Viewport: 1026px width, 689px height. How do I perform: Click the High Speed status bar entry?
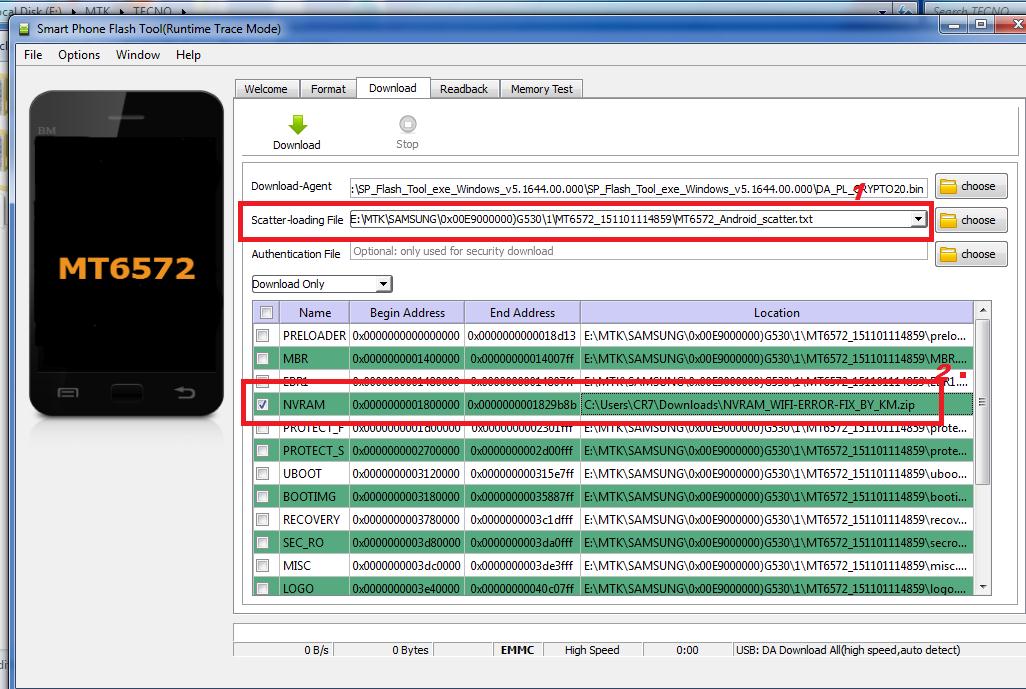[x=592, y=650]
